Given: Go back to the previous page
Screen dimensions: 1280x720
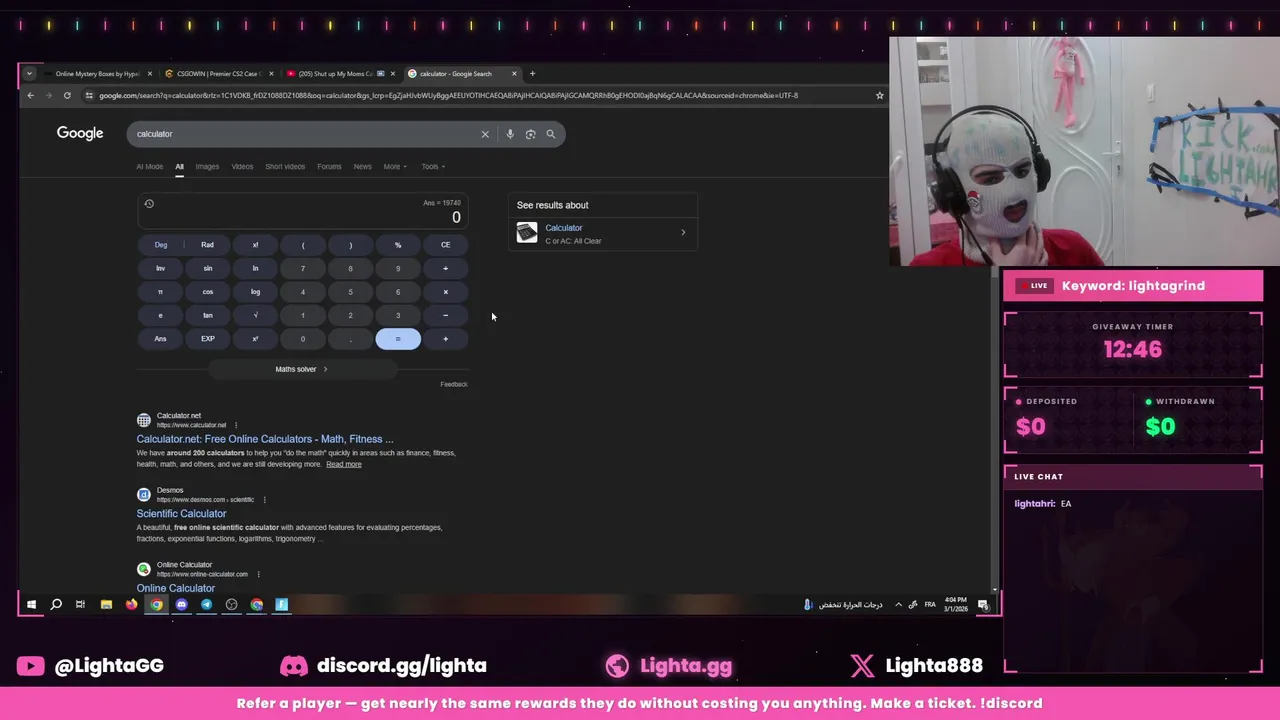Looking at the screenshot, I should (30, 96).
